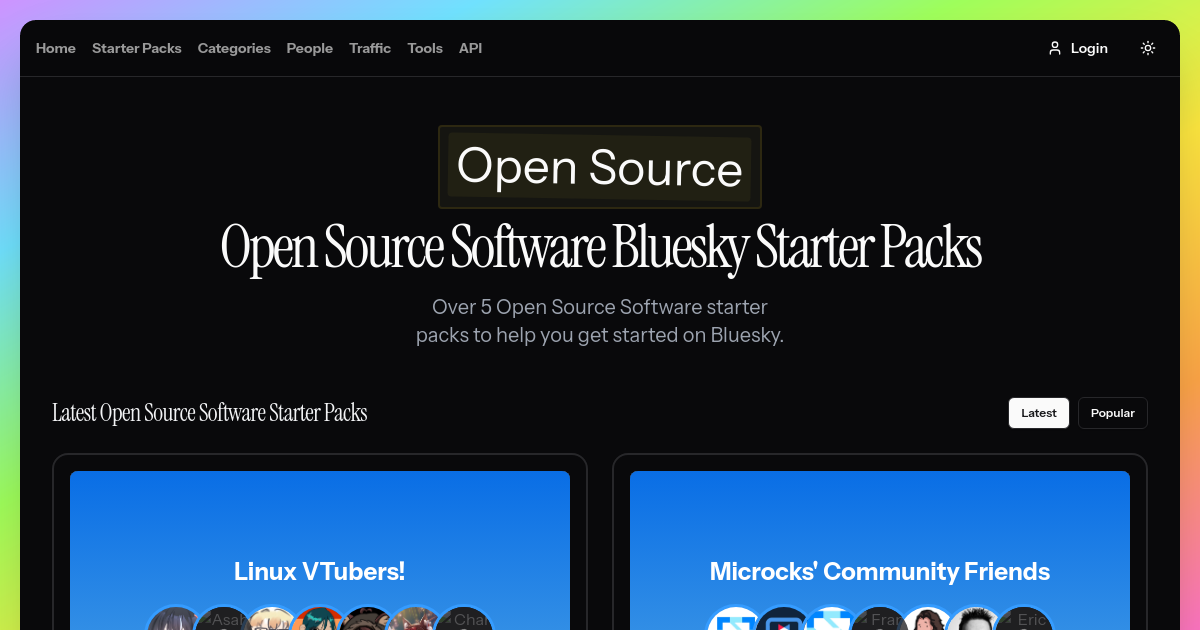Open the Tools page
This screenshot has height=630, width=1200.
[x=425, y=47]
